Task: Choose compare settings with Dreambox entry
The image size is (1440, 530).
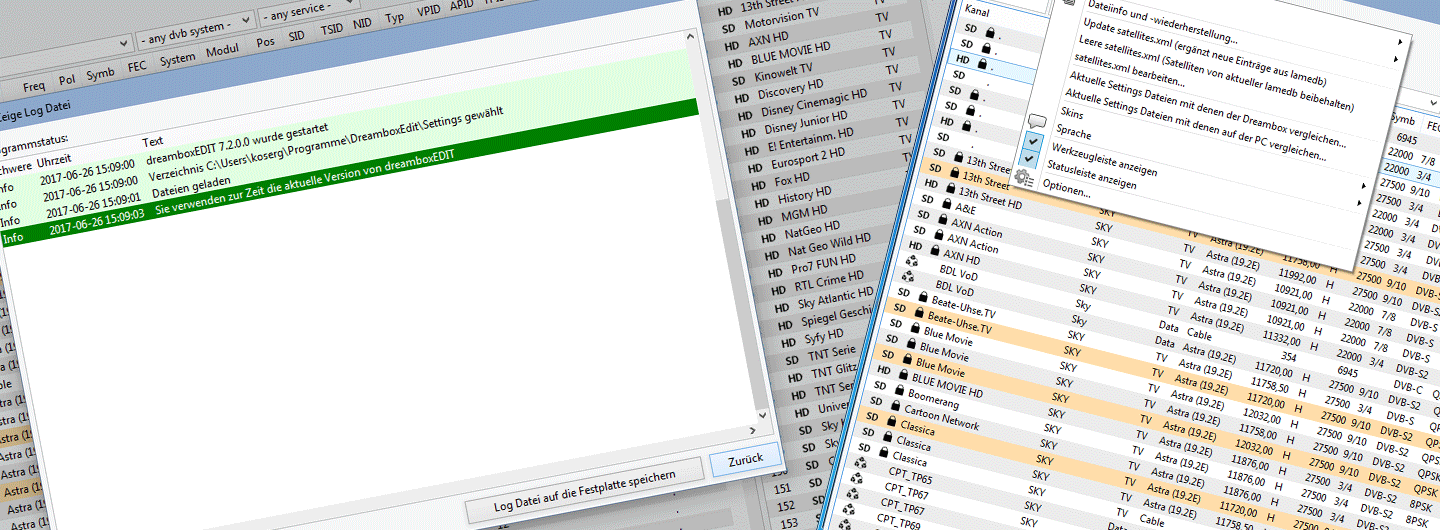Action: [1208, 111]
